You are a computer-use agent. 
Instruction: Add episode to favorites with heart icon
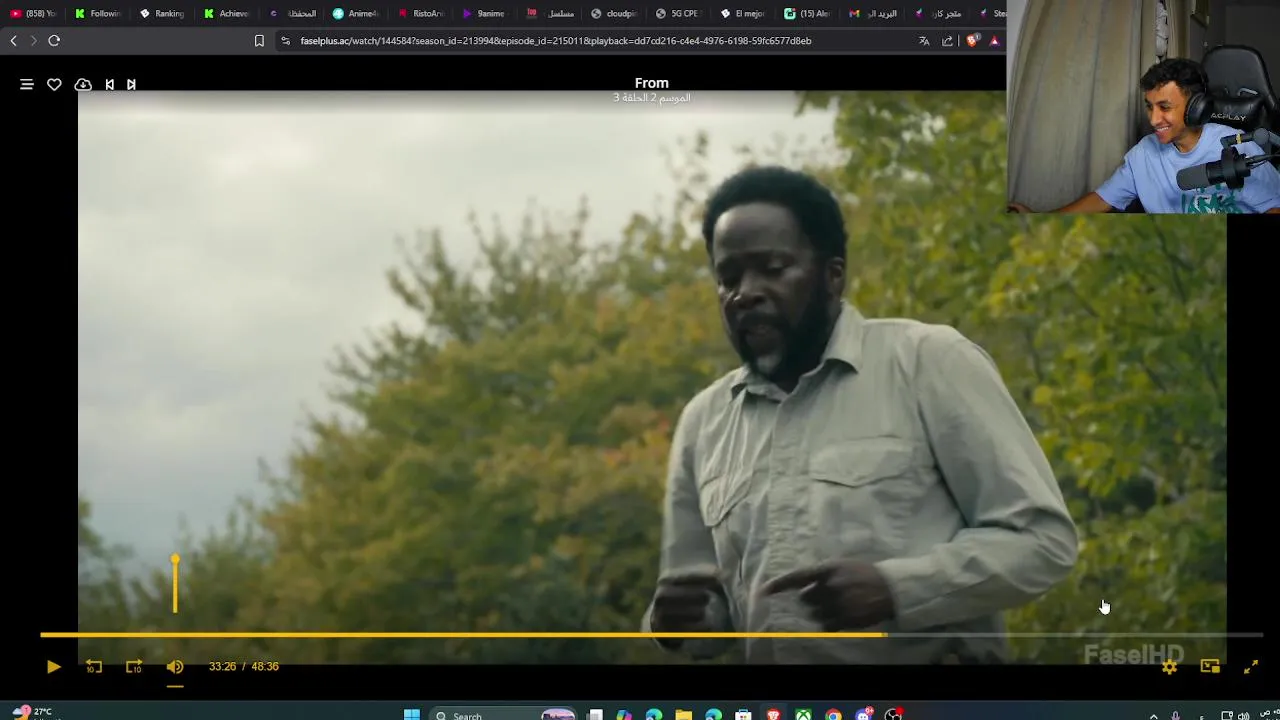point(54,85)
